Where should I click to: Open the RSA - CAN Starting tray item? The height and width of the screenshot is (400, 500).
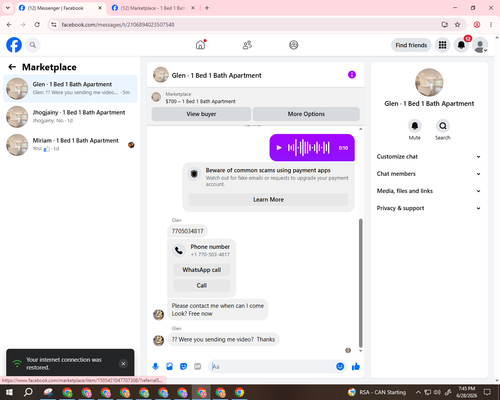pos(377,392)
